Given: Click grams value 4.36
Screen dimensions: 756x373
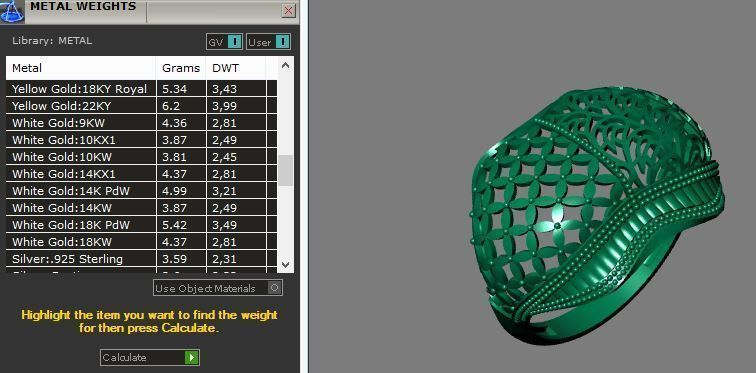Looking at the screenshot, I should pos(175,123).
